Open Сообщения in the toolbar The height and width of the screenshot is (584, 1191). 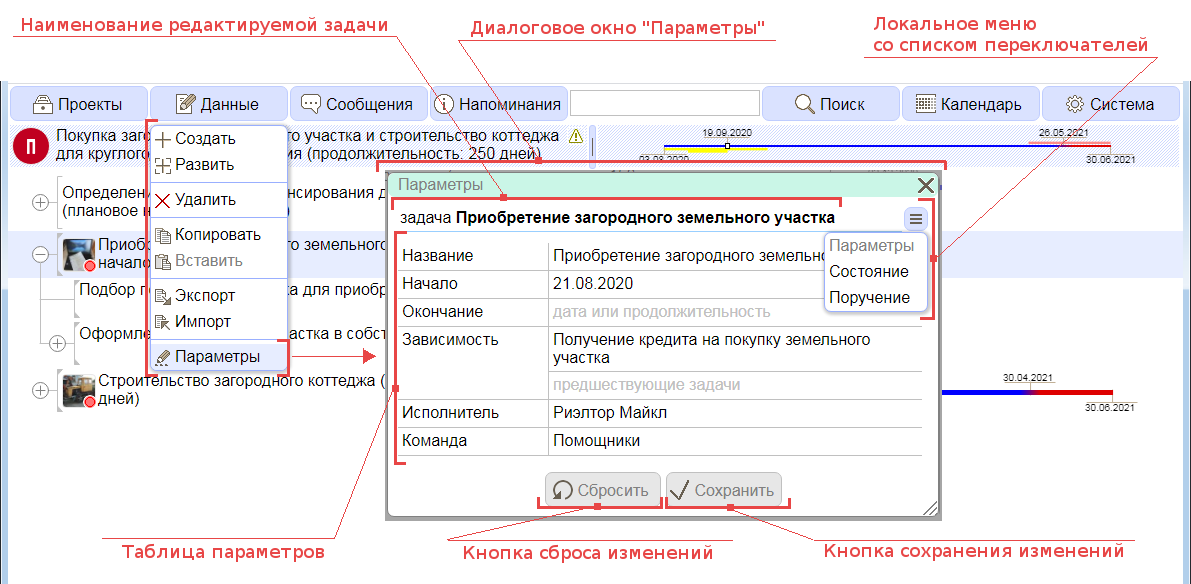pyautogui.click(x=359, y=104)
